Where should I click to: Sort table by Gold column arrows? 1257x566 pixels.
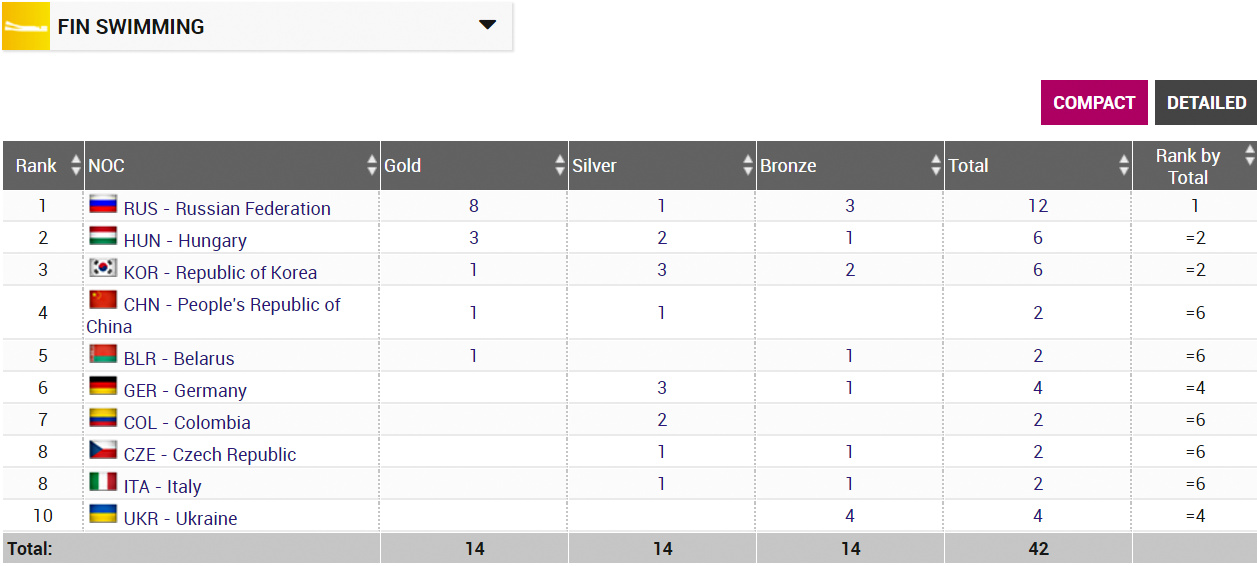click(x=560, y=166)
